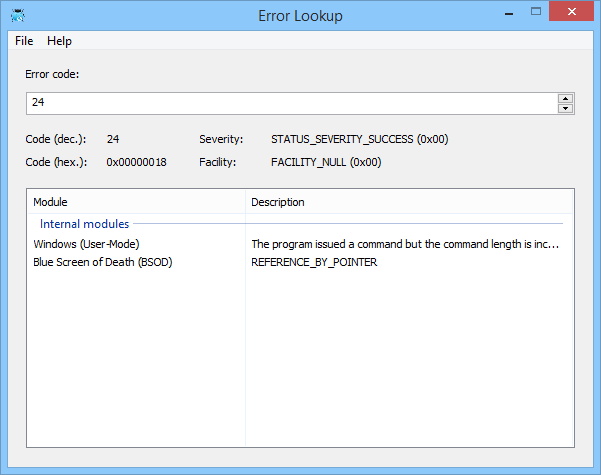Click the REFERENCE_BY_POINTER description
Screen dimensions: 601x475
click(x=314, y=262)
